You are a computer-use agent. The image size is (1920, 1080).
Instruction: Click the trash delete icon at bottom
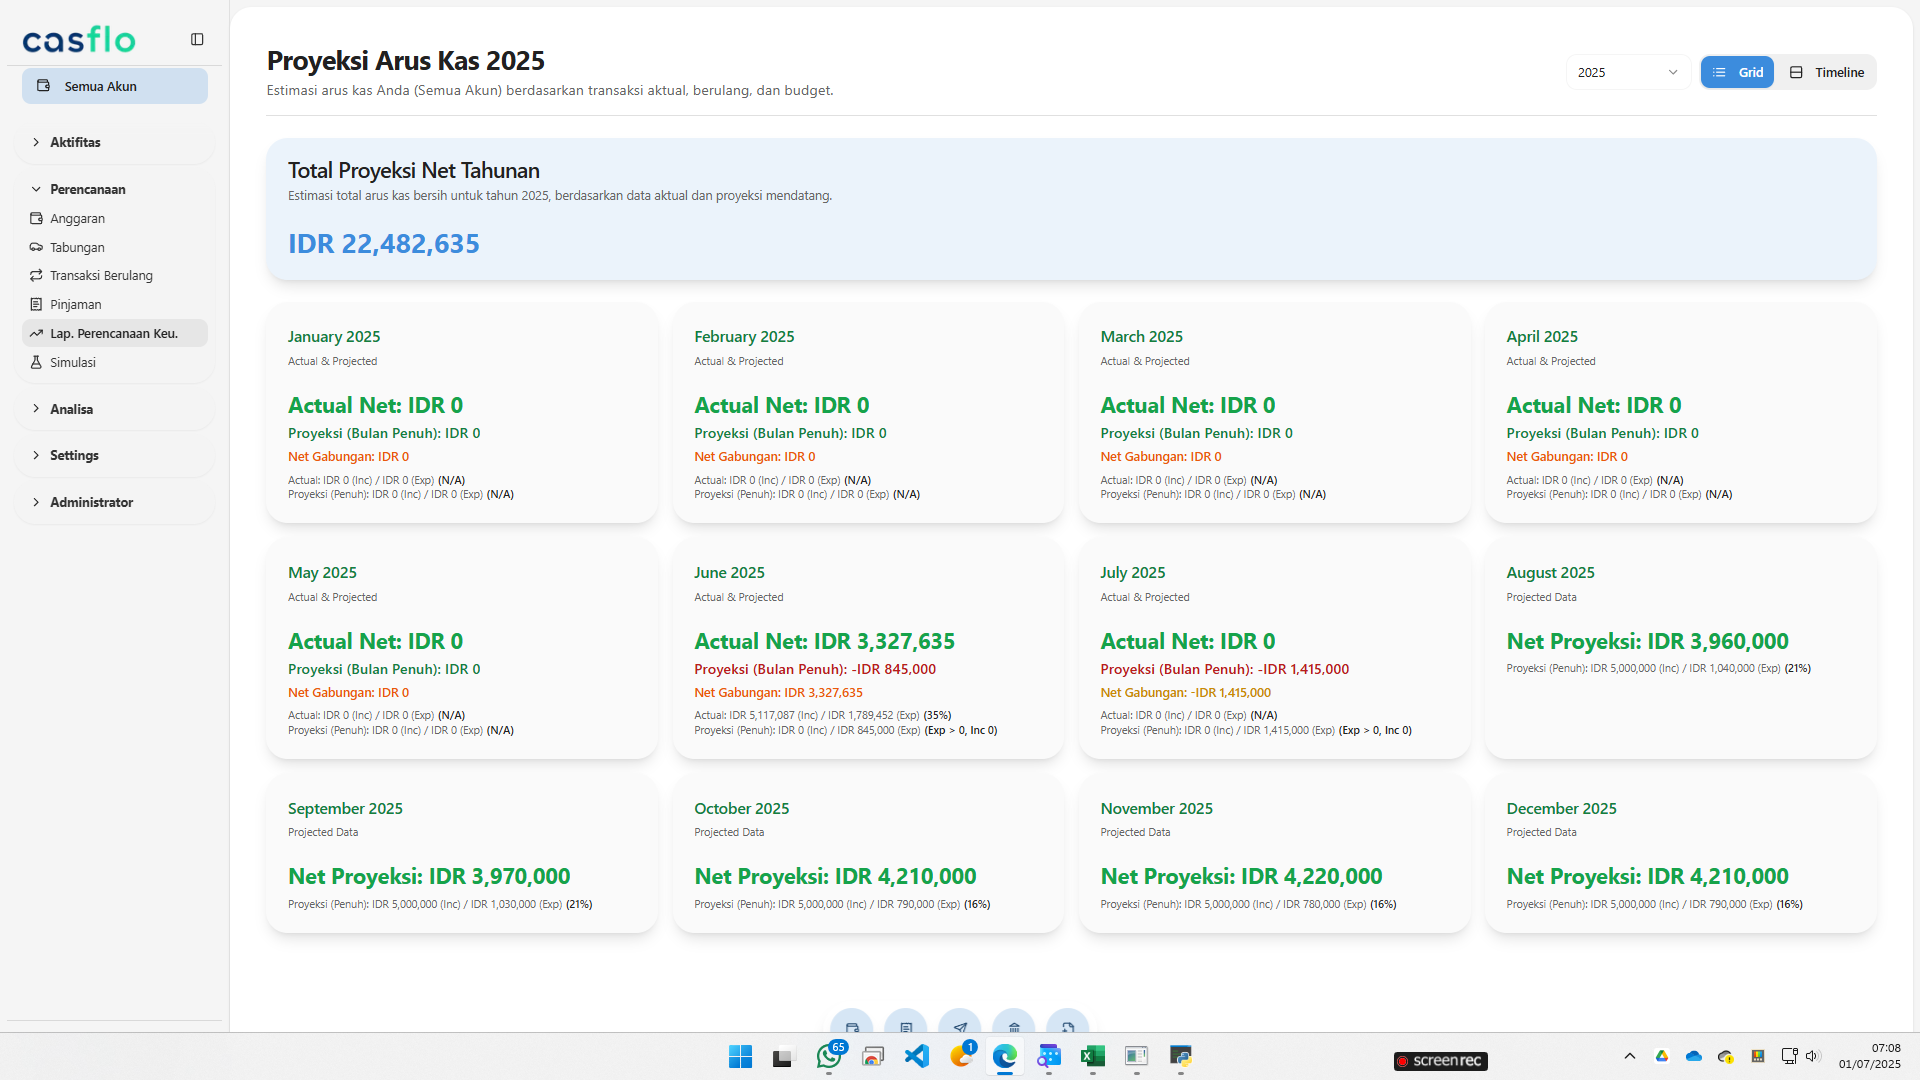1014,1027
